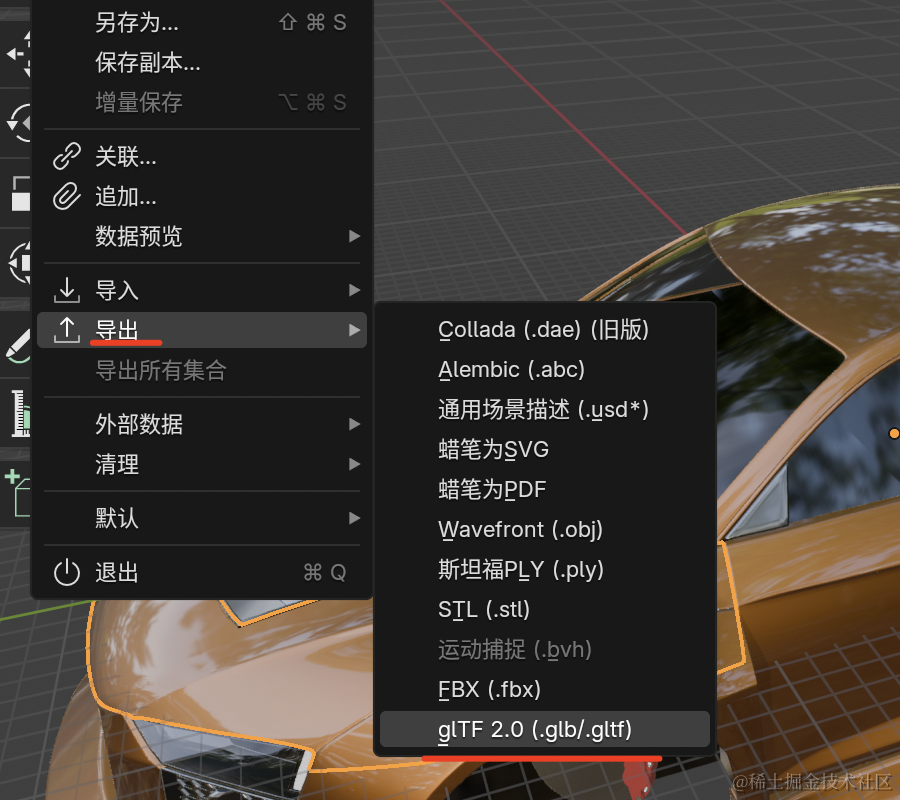Viewport: 900px width, 800px height.
Task: Export as FBX (.fbx)
Action: pyautogui.click(x=545, y=689)
